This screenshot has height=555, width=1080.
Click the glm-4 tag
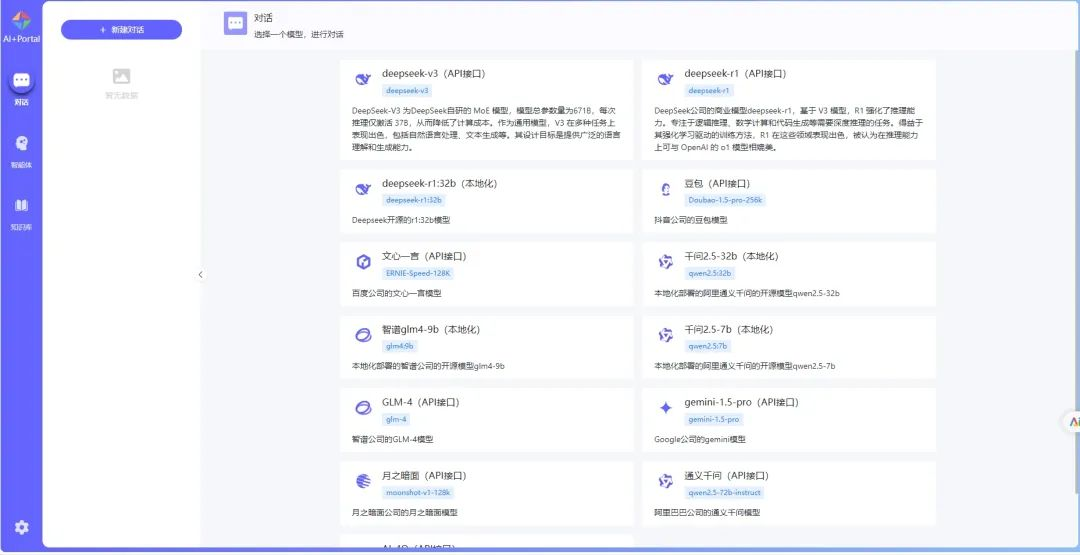point(396,419)
